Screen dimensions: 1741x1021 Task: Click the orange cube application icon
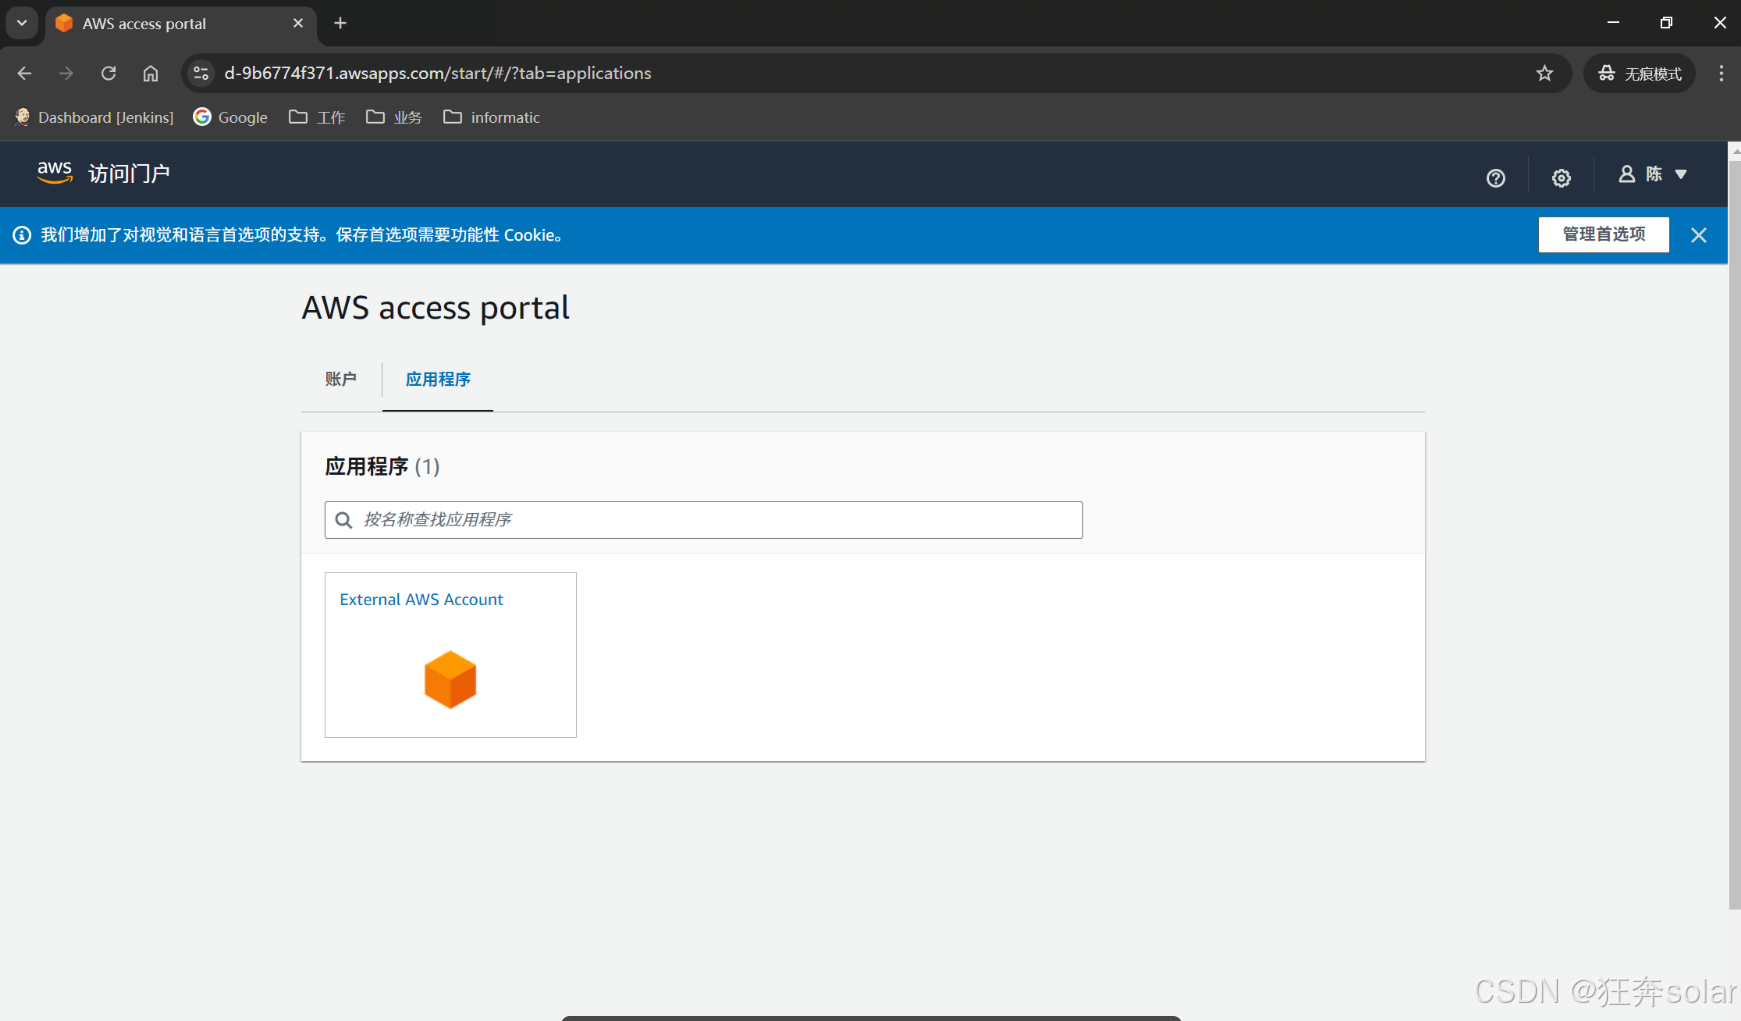click(x=450, y=679)
